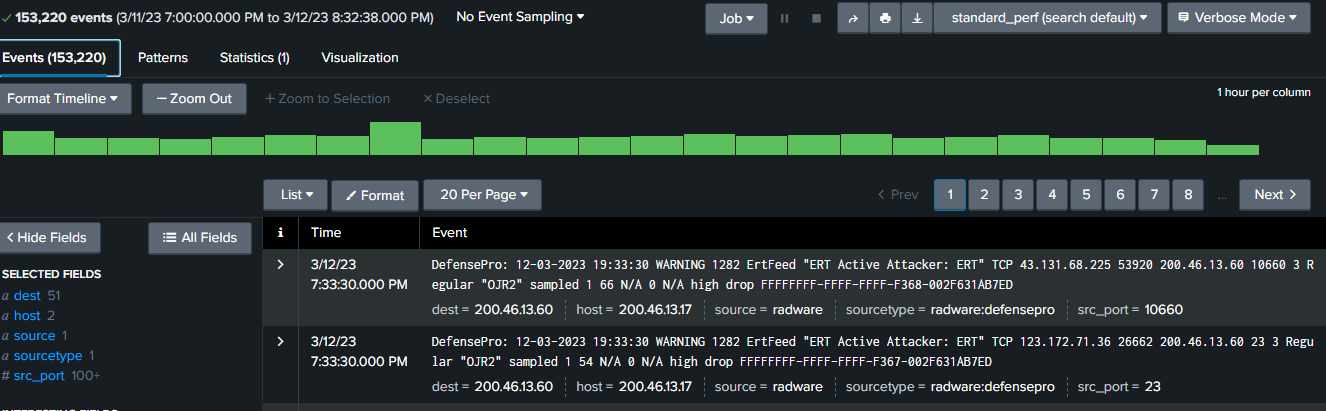Open the Format Timeline dropdown
The height and width of the screenshot is (411, 1326).
(x=63, y=99)
